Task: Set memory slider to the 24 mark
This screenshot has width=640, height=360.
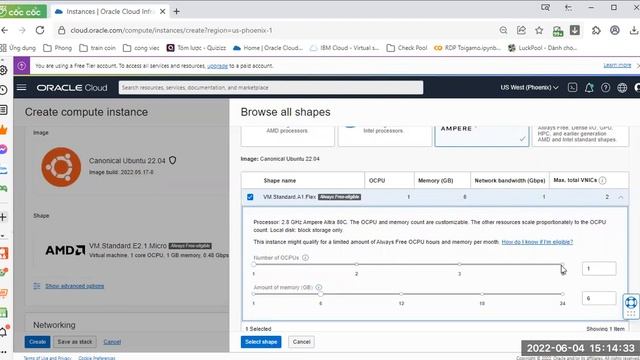Action: click(562, 294)
